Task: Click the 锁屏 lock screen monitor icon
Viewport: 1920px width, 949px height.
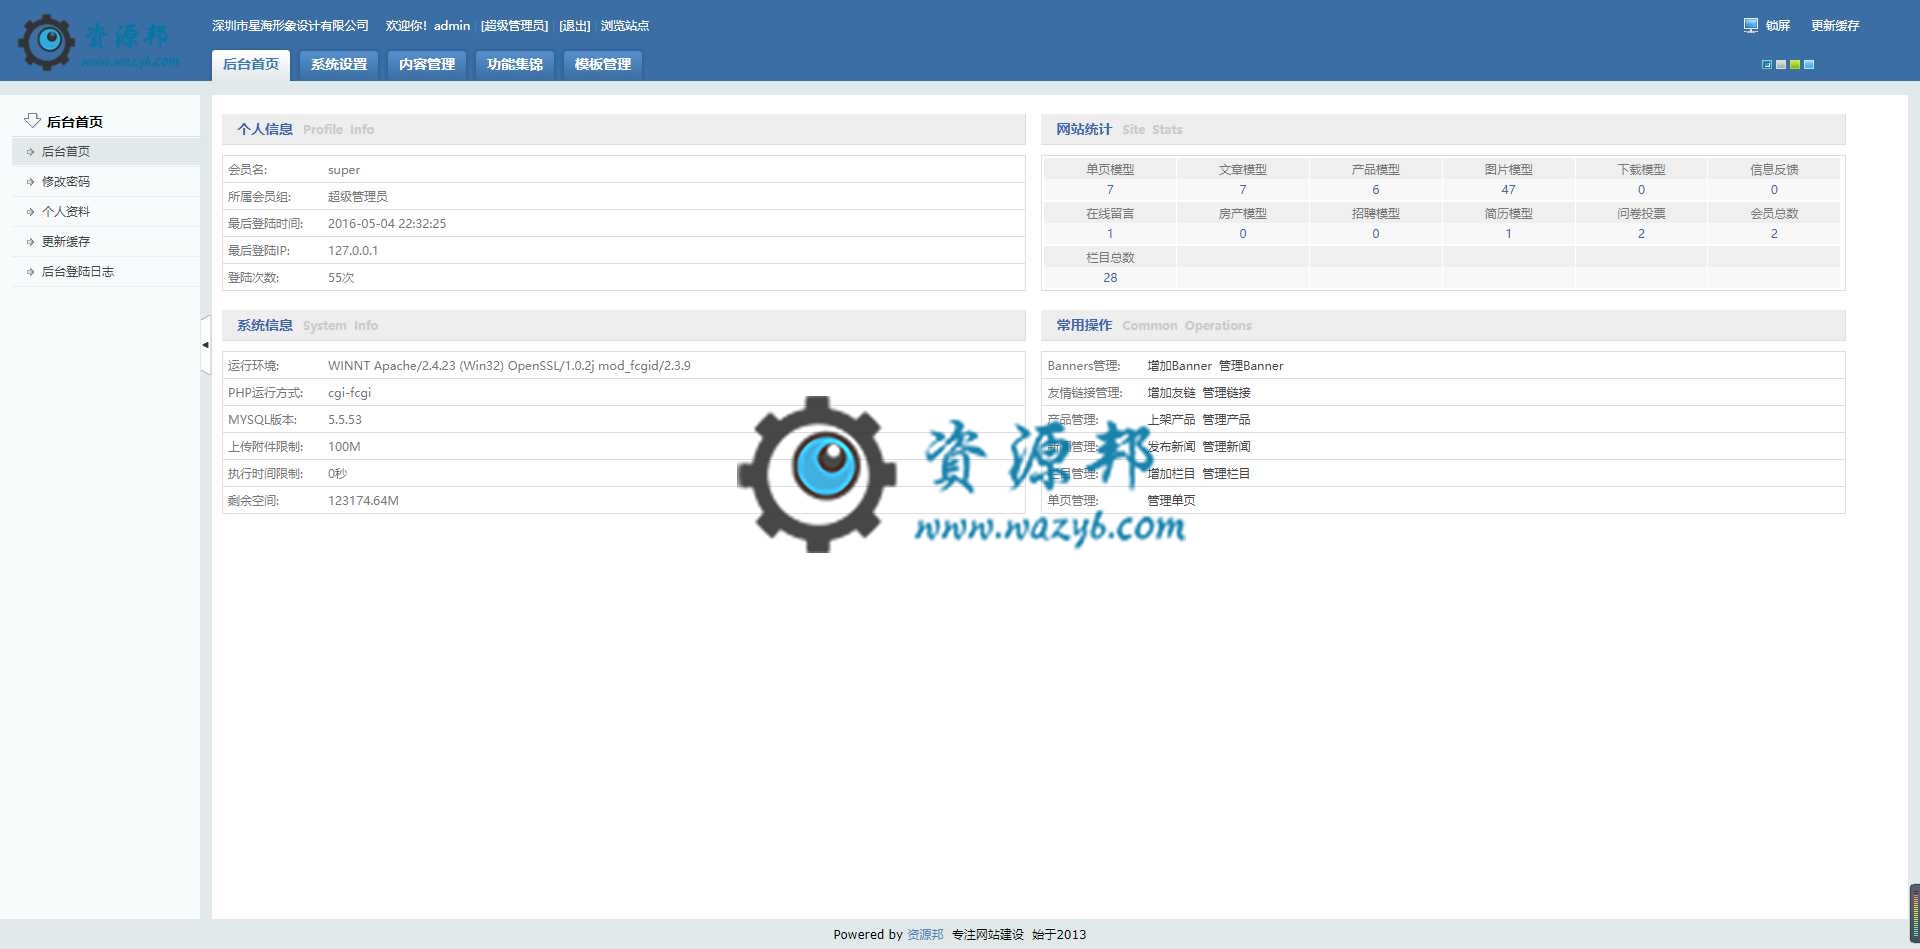Action: [x=1750, y=25]
